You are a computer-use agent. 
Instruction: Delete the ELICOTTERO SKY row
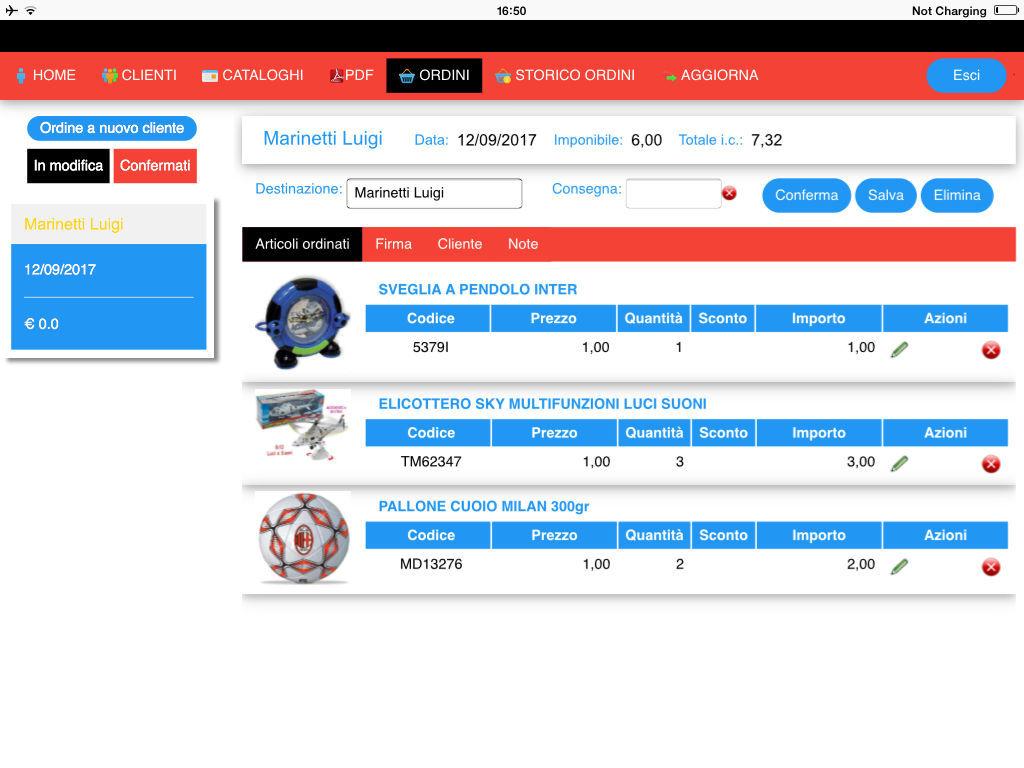click(x=991, y=464)
